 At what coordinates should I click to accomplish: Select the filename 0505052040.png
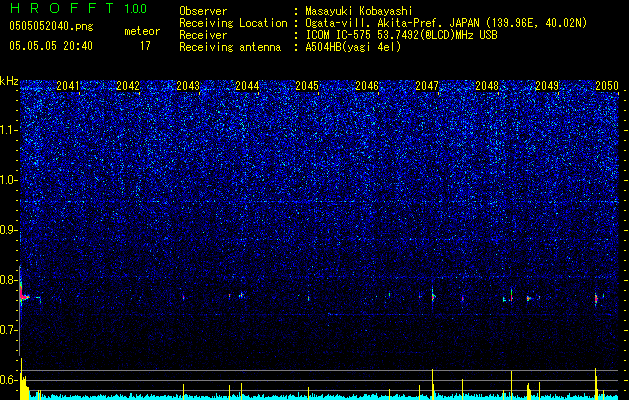(51, 26)
